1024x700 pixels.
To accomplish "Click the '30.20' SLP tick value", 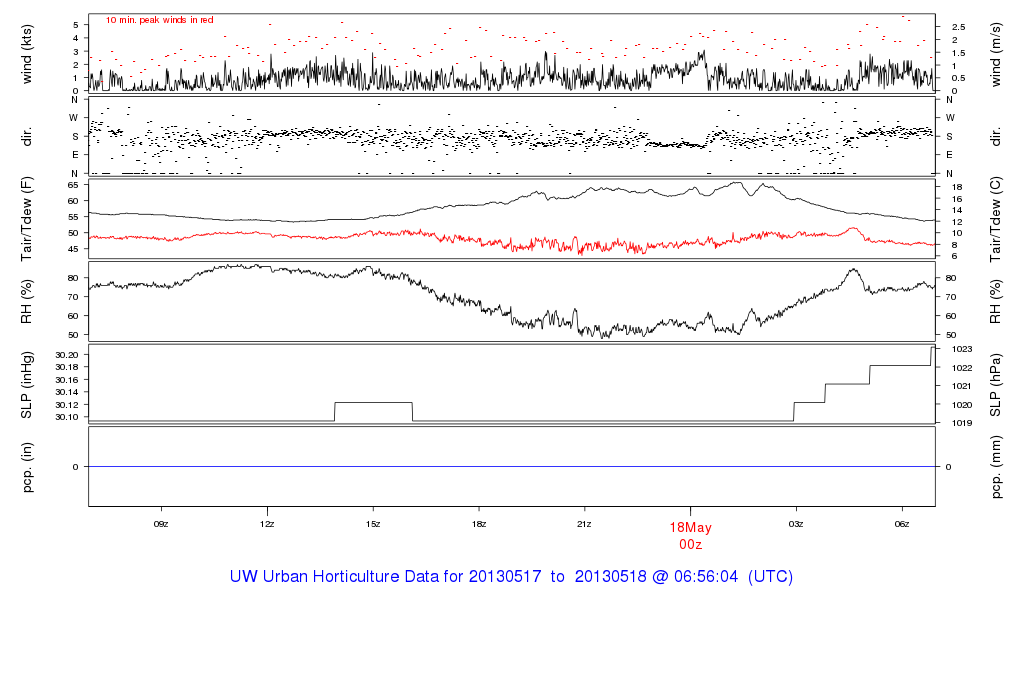I will pyautogui.click(x=67, y=355).
